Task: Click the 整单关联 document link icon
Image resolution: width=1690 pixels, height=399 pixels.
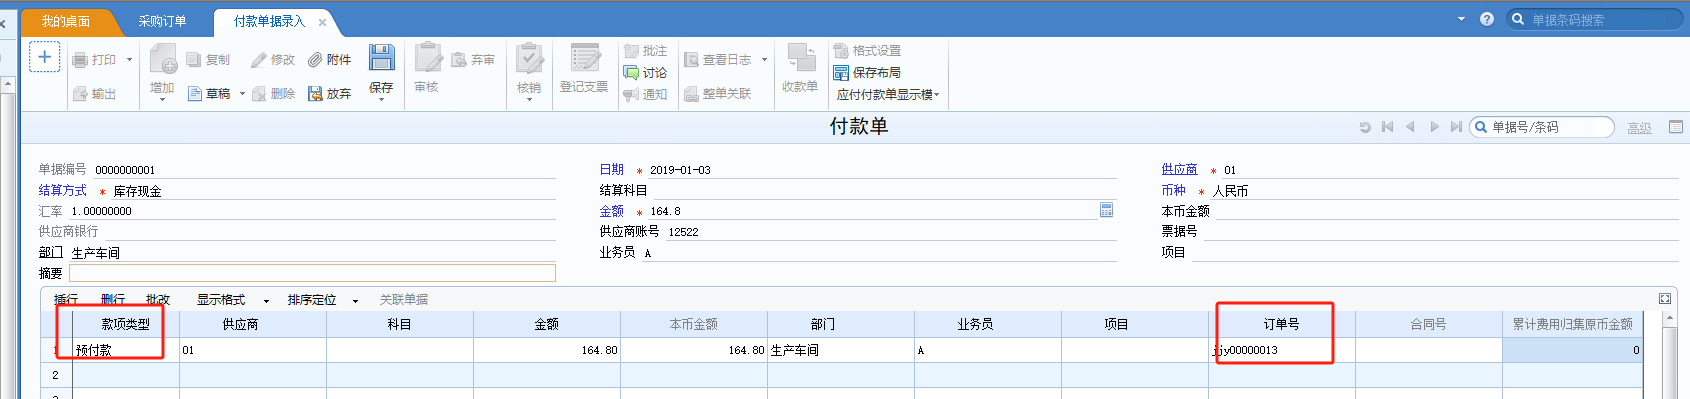Action: (x=691, y=94)
